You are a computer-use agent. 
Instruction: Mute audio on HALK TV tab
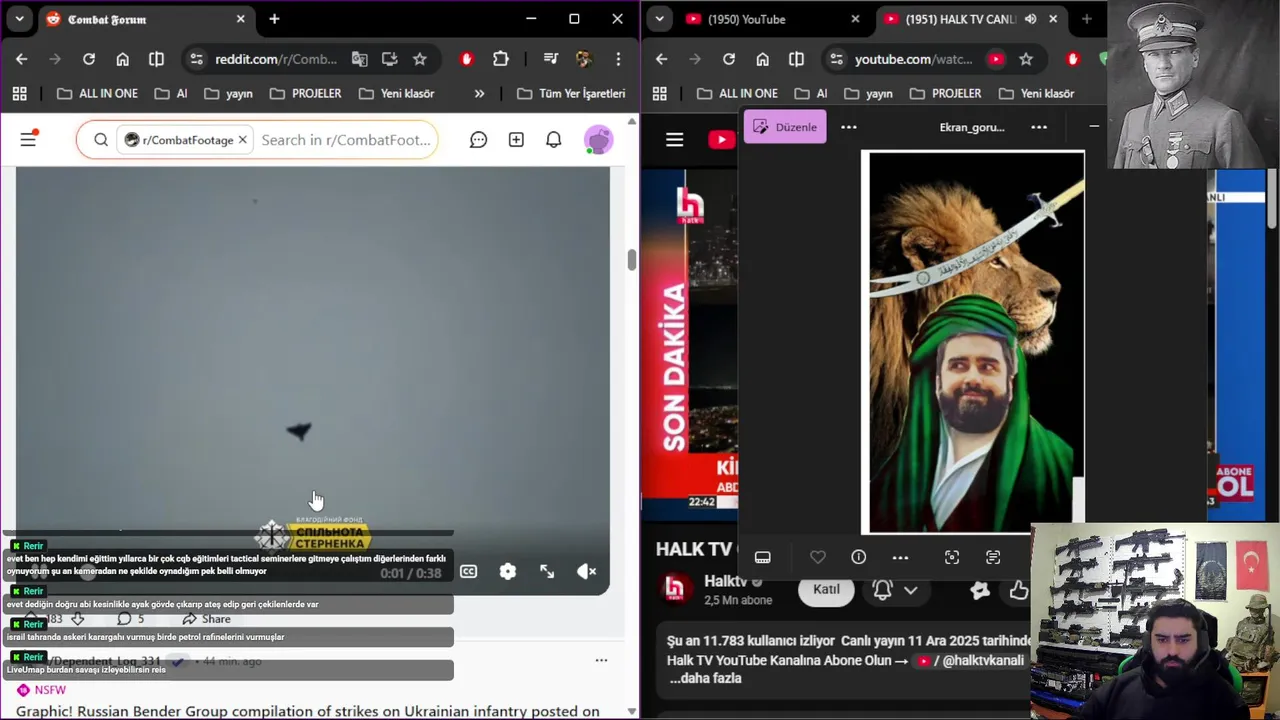(1030, 19)
